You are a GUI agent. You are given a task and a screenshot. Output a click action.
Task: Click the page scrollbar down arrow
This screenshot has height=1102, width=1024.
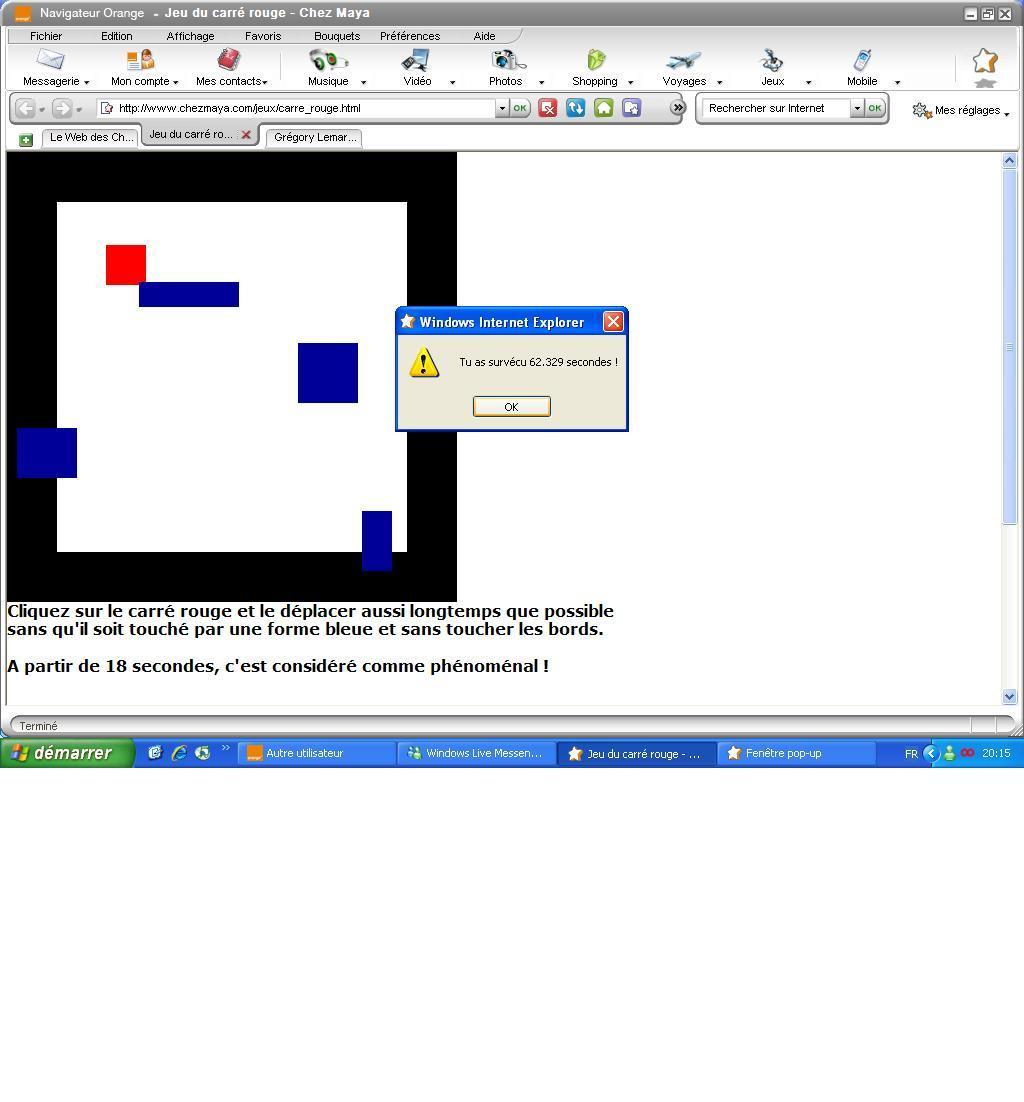(x=1009, y=696)
